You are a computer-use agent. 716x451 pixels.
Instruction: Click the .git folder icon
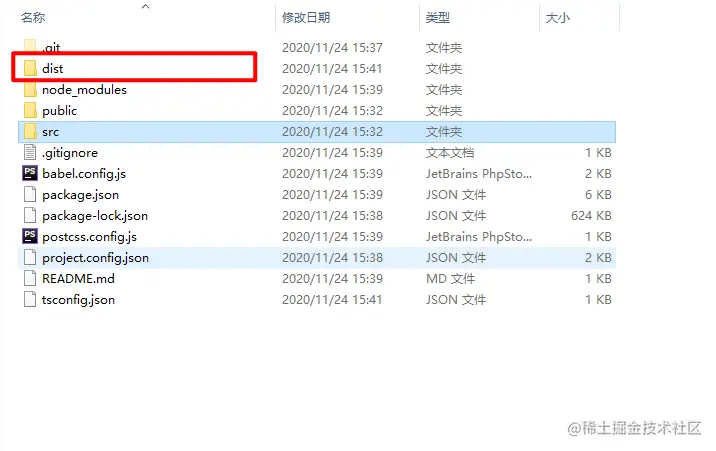pos(30,47)
